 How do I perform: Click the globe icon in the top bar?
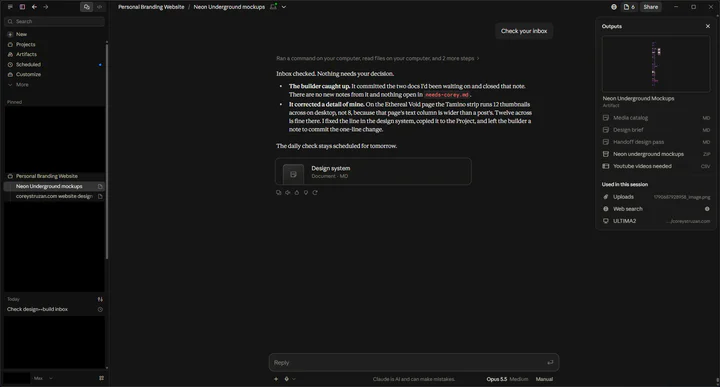pos(614,7)
